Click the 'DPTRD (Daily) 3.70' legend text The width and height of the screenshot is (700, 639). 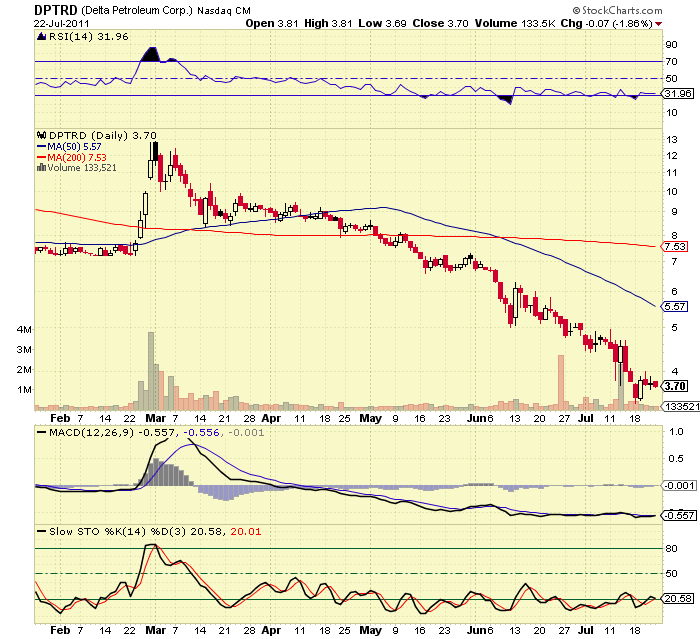point(103,135)
